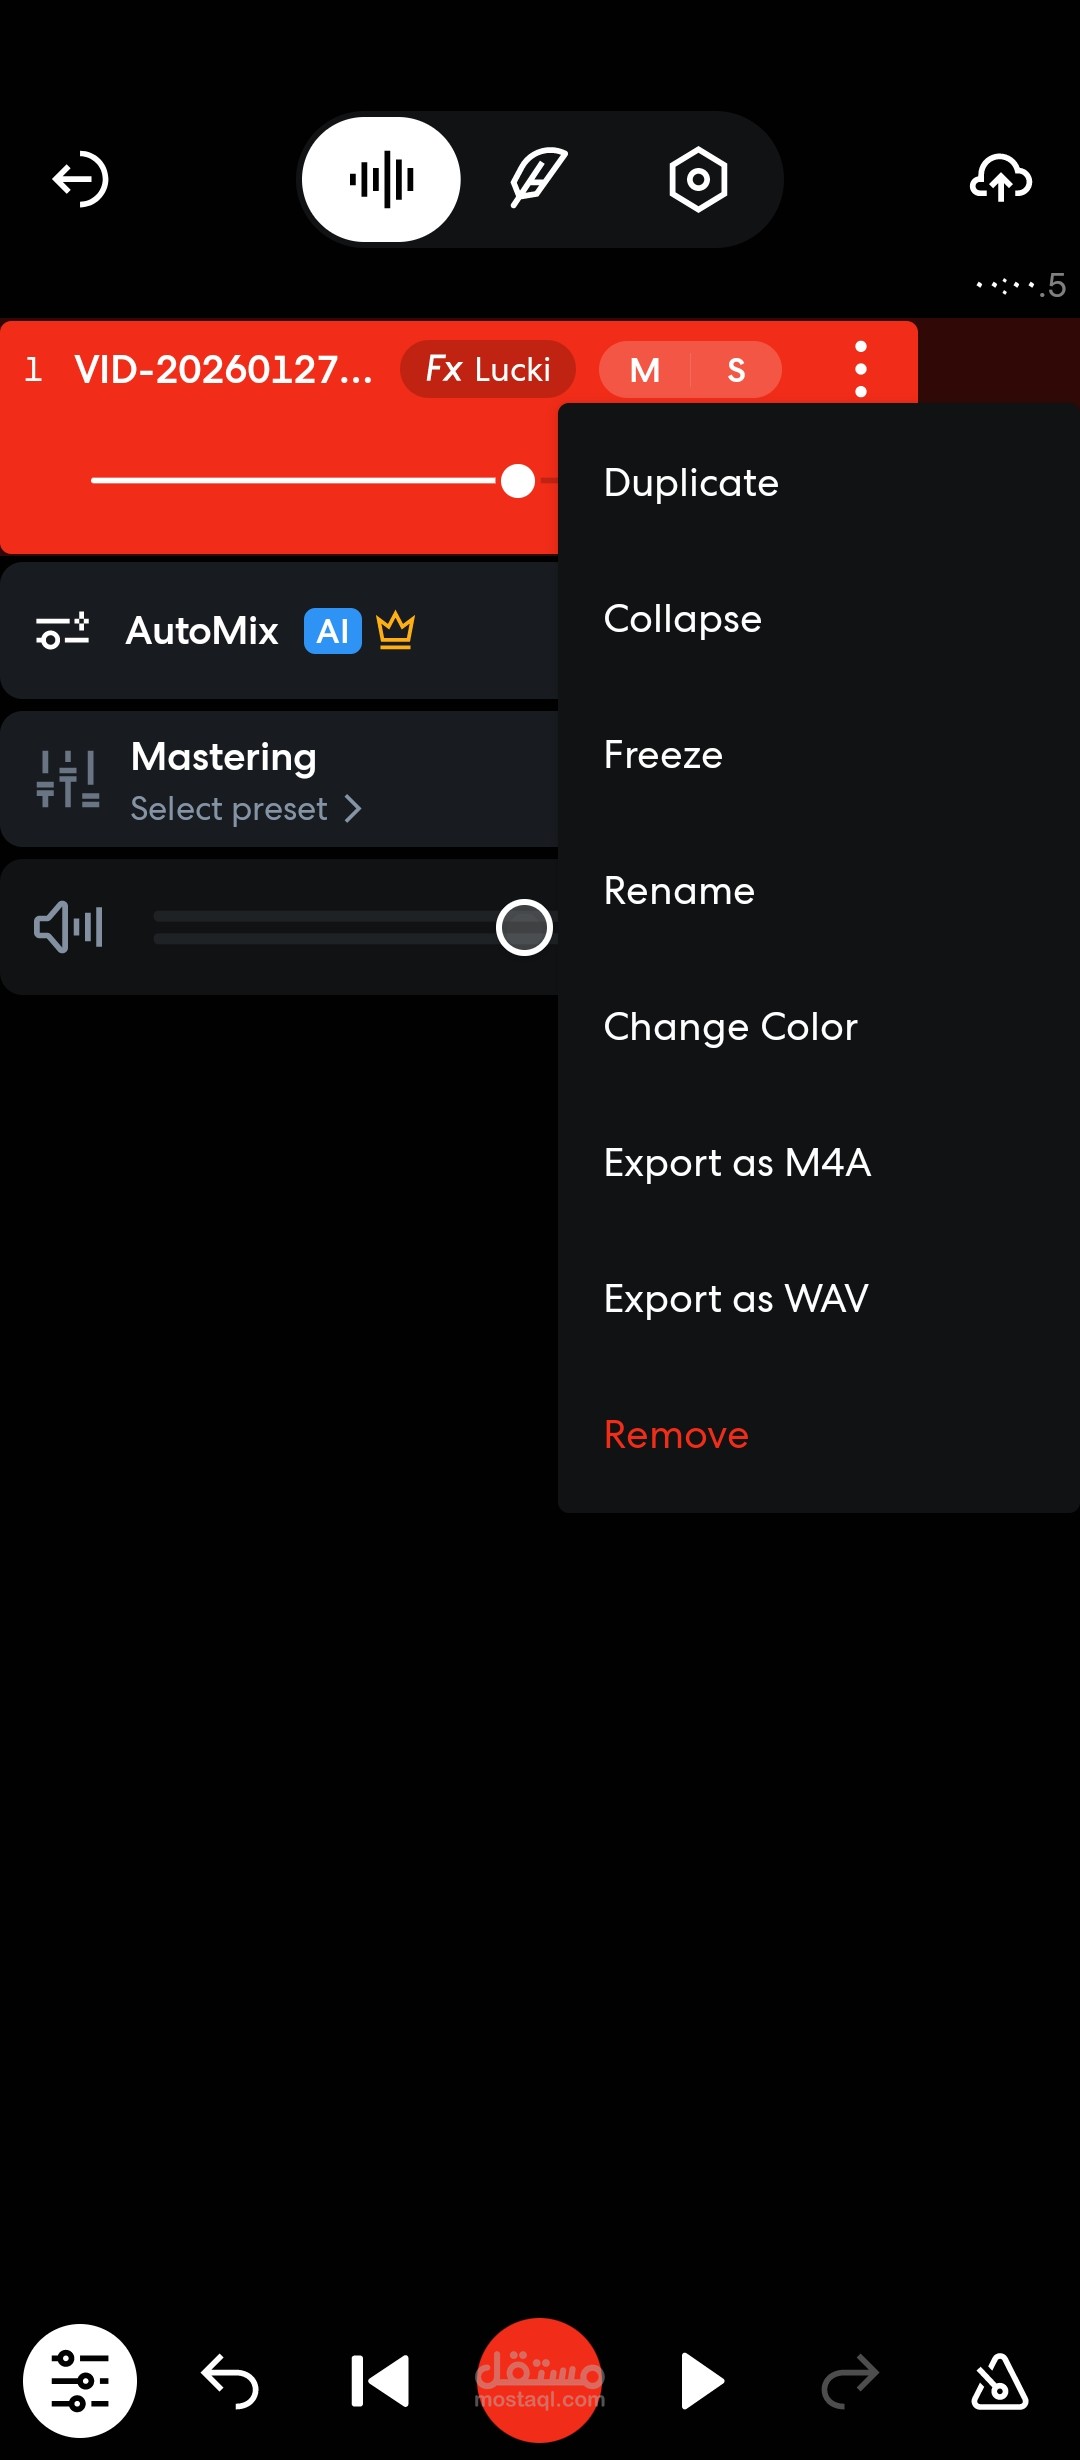Open the track three-dot options menu
The height and width of the screenshot is (2460, 1080).
tap(860, 369)
